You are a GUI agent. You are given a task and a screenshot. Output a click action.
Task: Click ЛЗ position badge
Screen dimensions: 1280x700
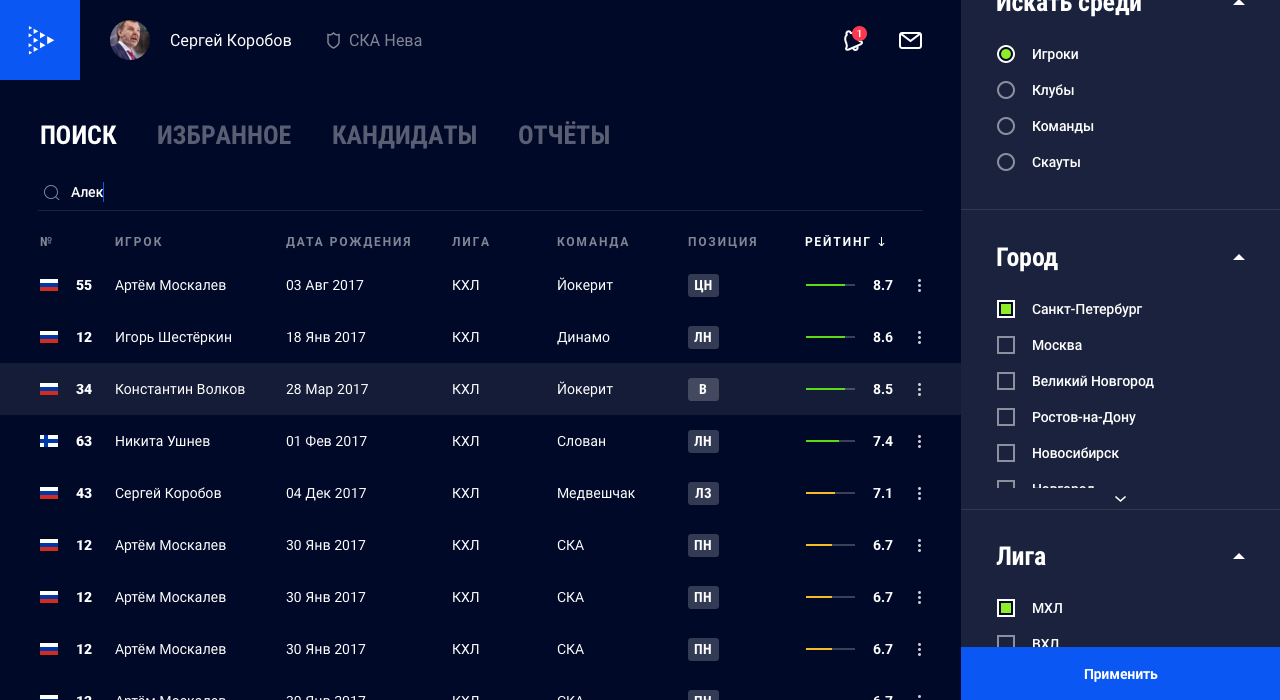coord(703,493)
